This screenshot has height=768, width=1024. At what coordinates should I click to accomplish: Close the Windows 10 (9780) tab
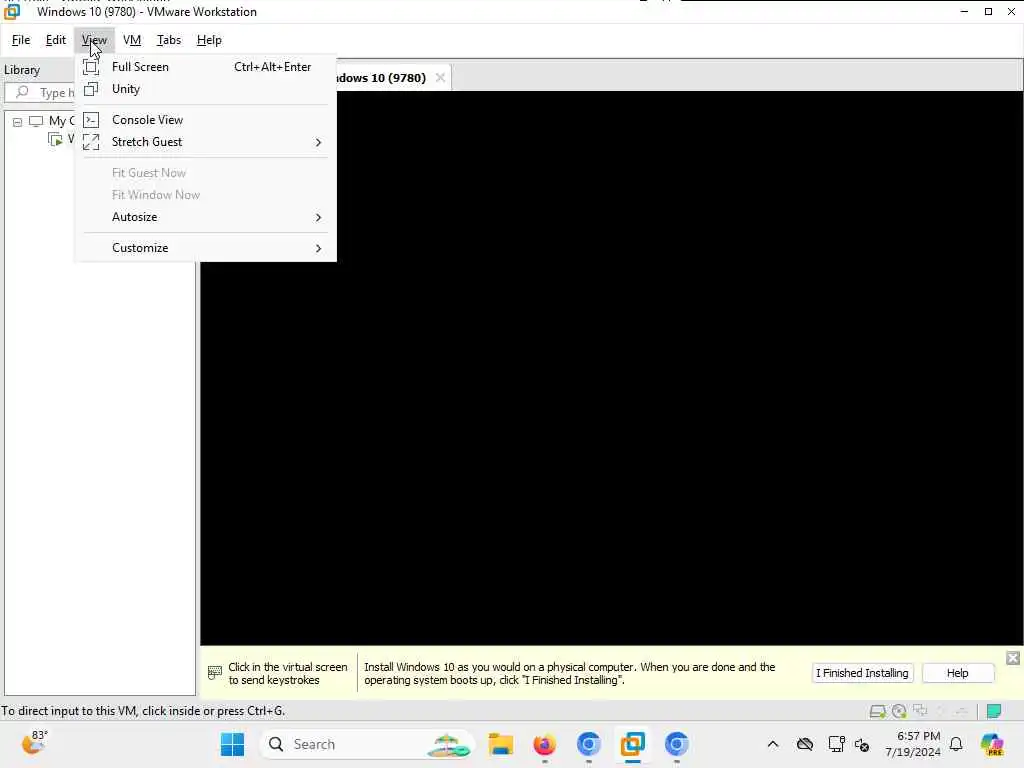[440, 78]
